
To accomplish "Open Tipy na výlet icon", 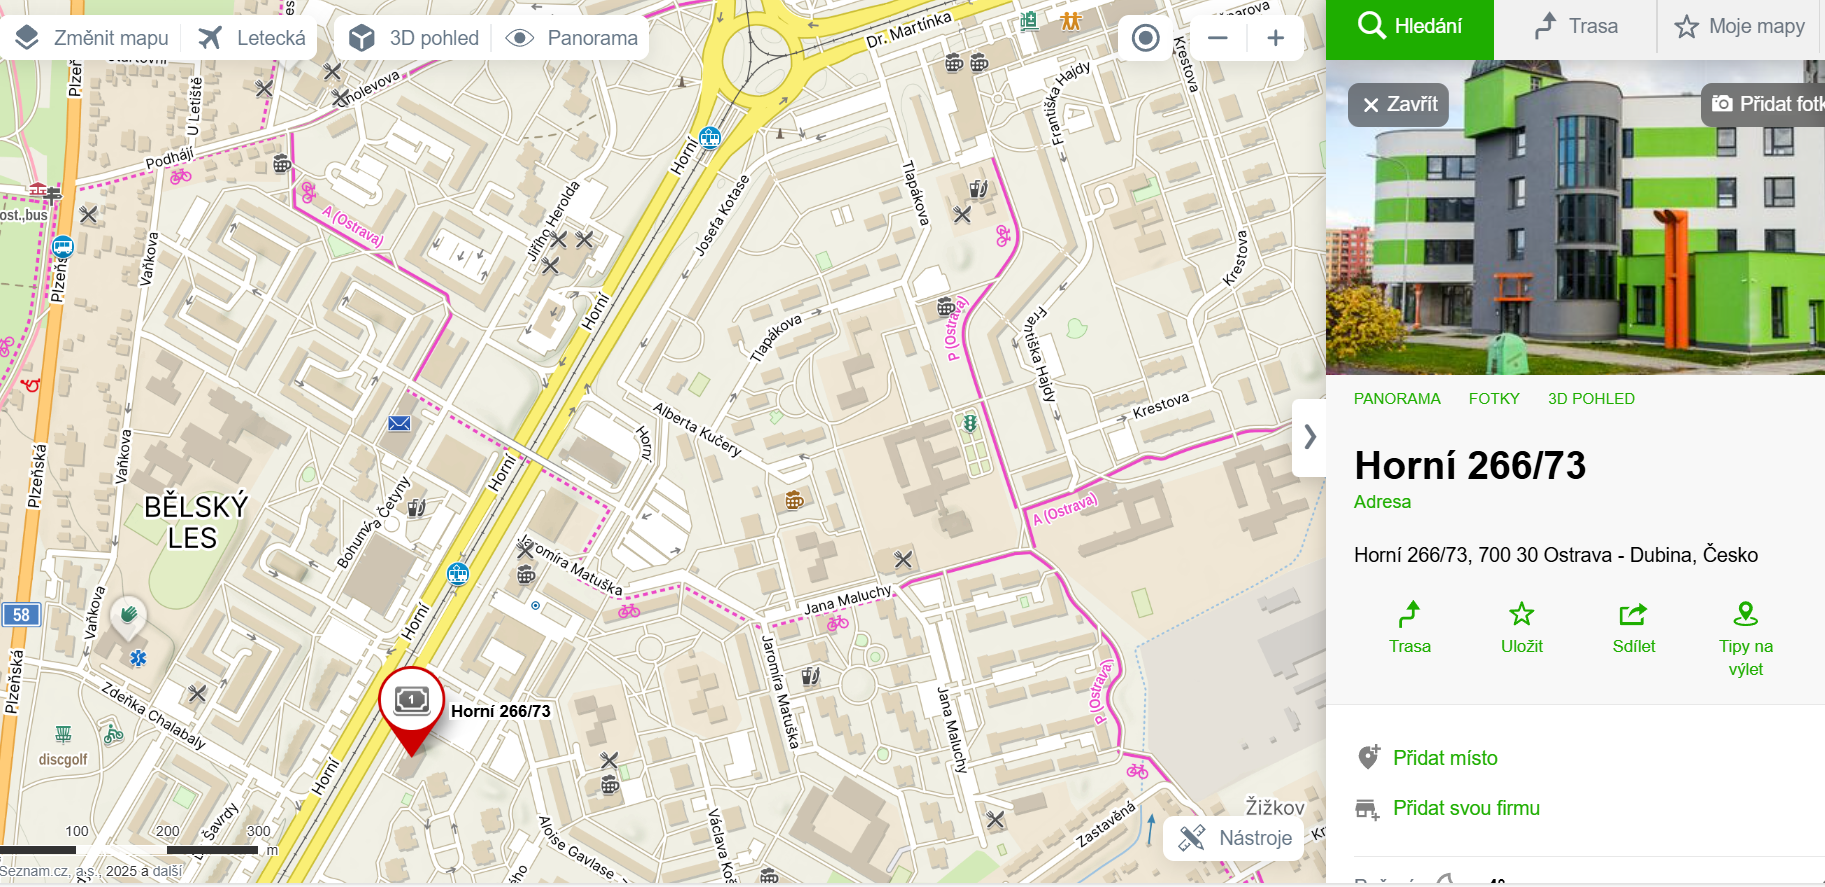I will (x=1745, y=613).
